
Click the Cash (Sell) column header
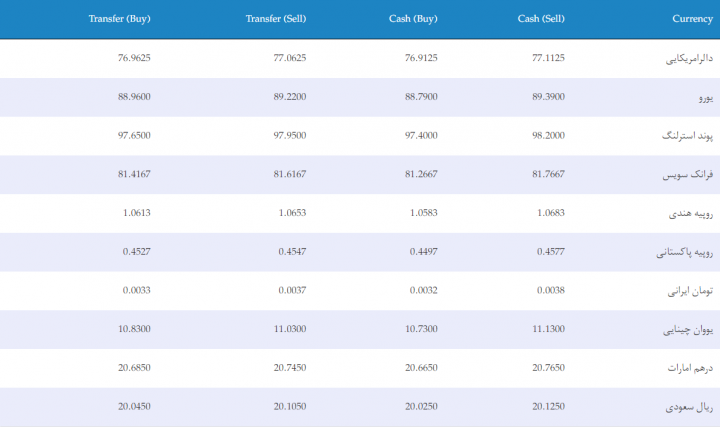(x=541, y=19)
